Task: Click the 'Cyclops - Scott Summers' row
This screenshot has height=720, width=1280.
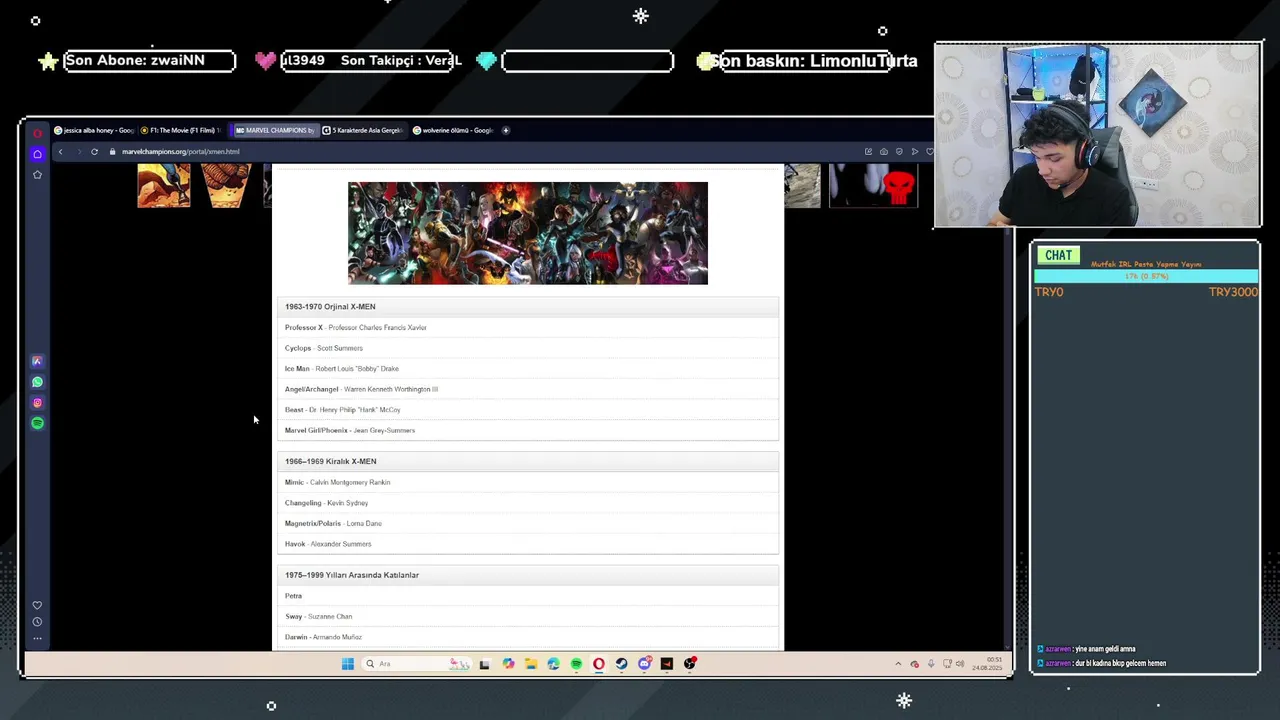Action: [x=528, y=348]
